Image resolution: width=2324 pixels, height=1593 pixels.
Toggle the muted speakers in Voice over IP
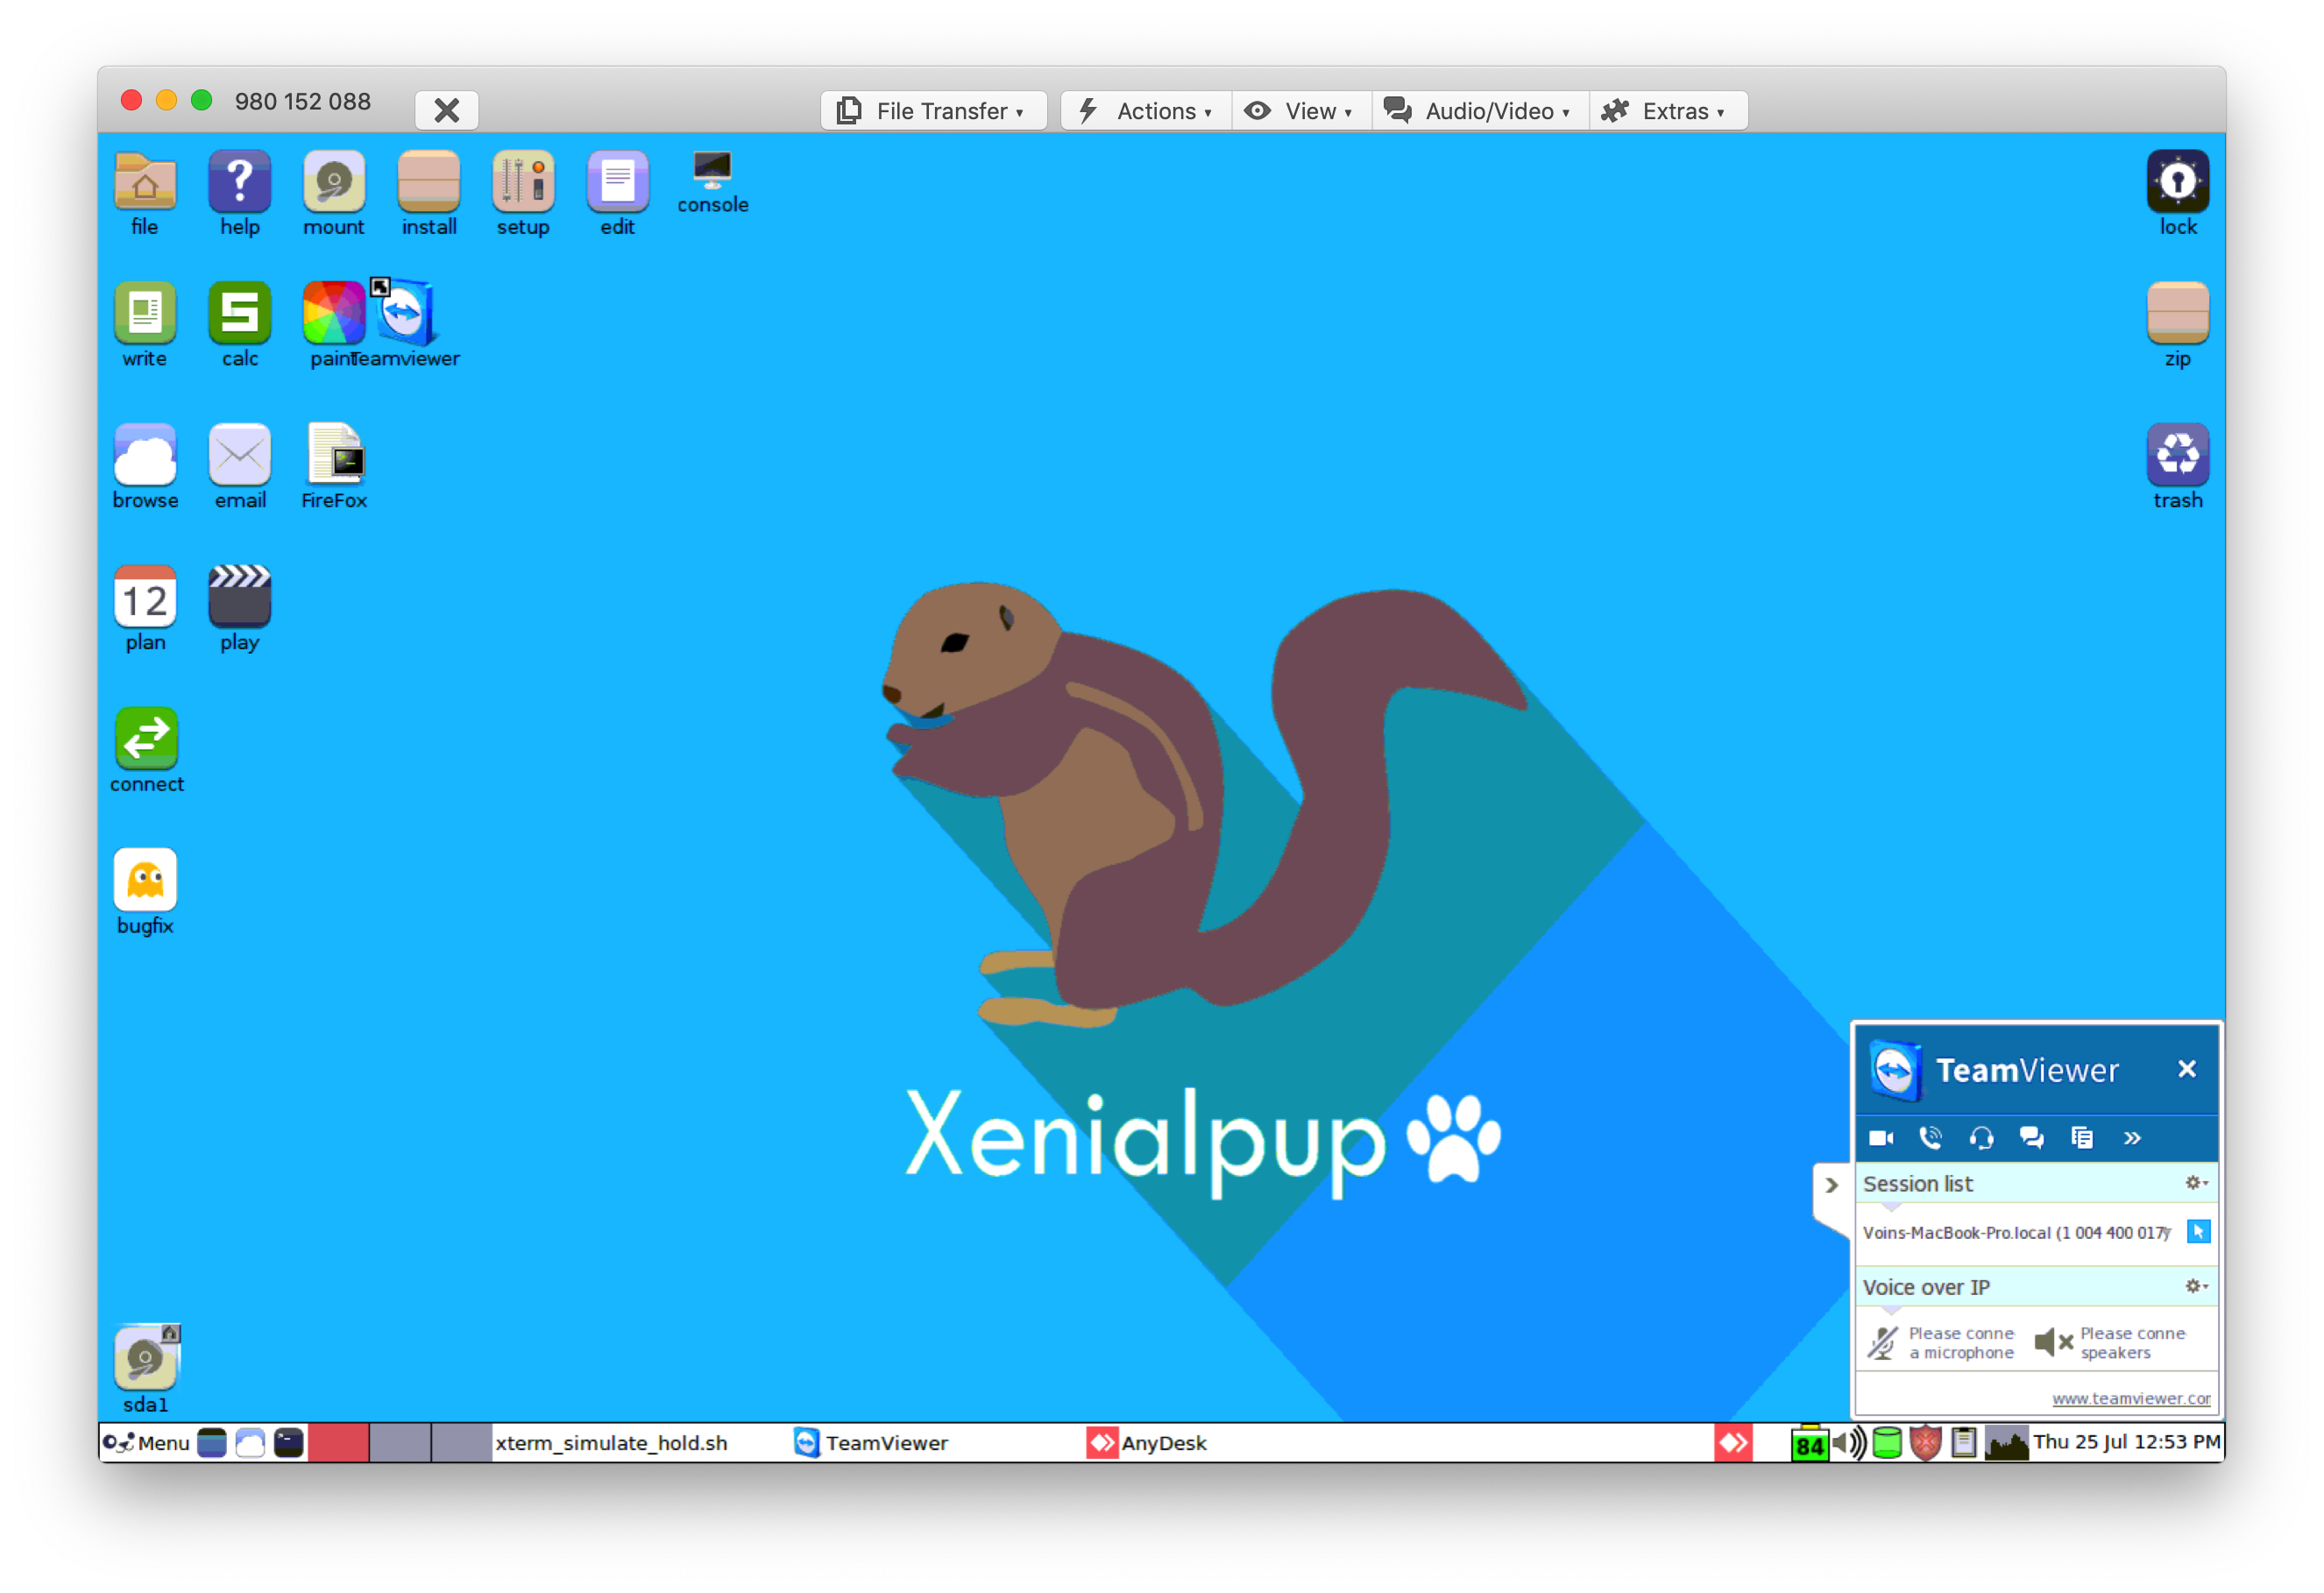2052,1341
